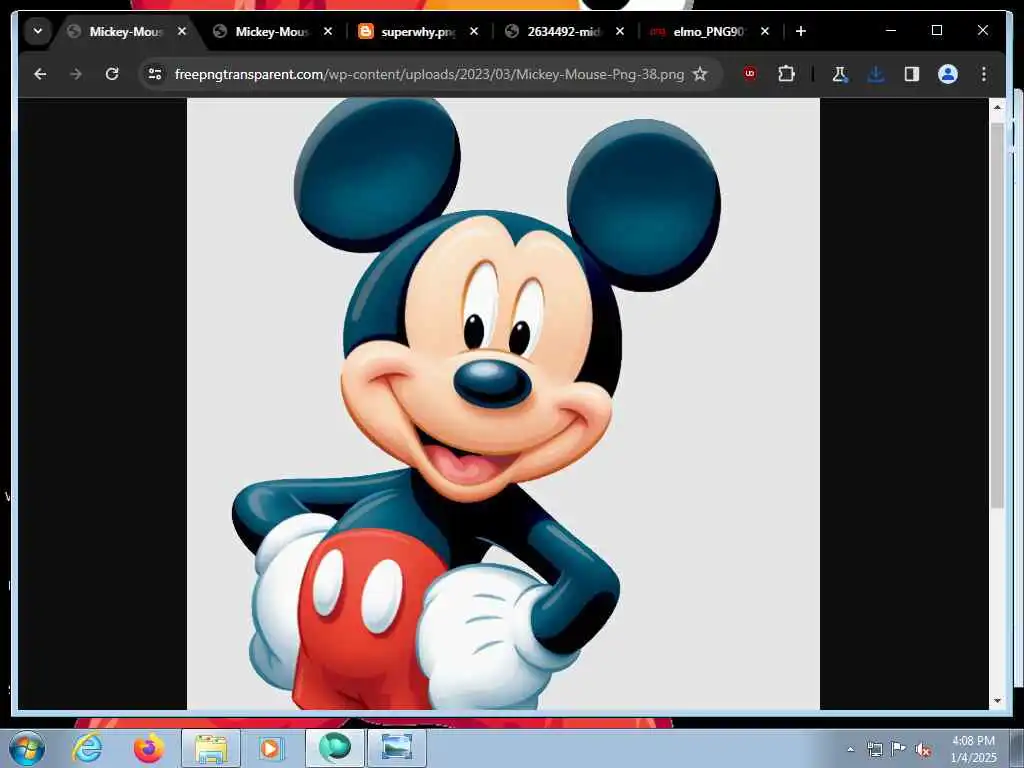The width and height of the screenshot is (1024, 768).
Task: Launch Firefox from taskbar
Action: point(149,748)
